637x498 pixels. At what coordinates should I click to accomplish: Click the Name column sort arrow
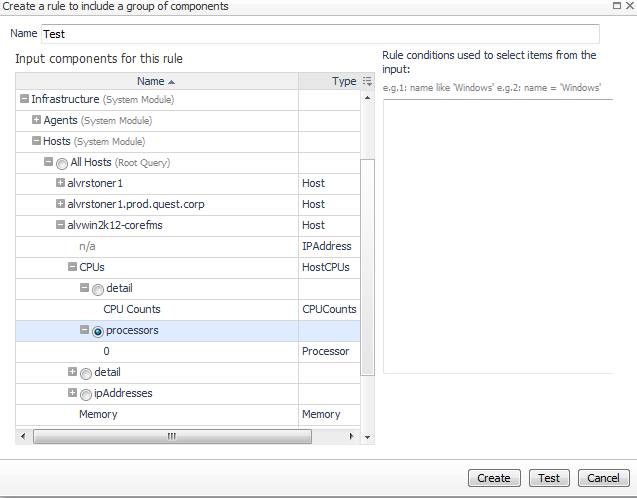click(x=171, y=82)
